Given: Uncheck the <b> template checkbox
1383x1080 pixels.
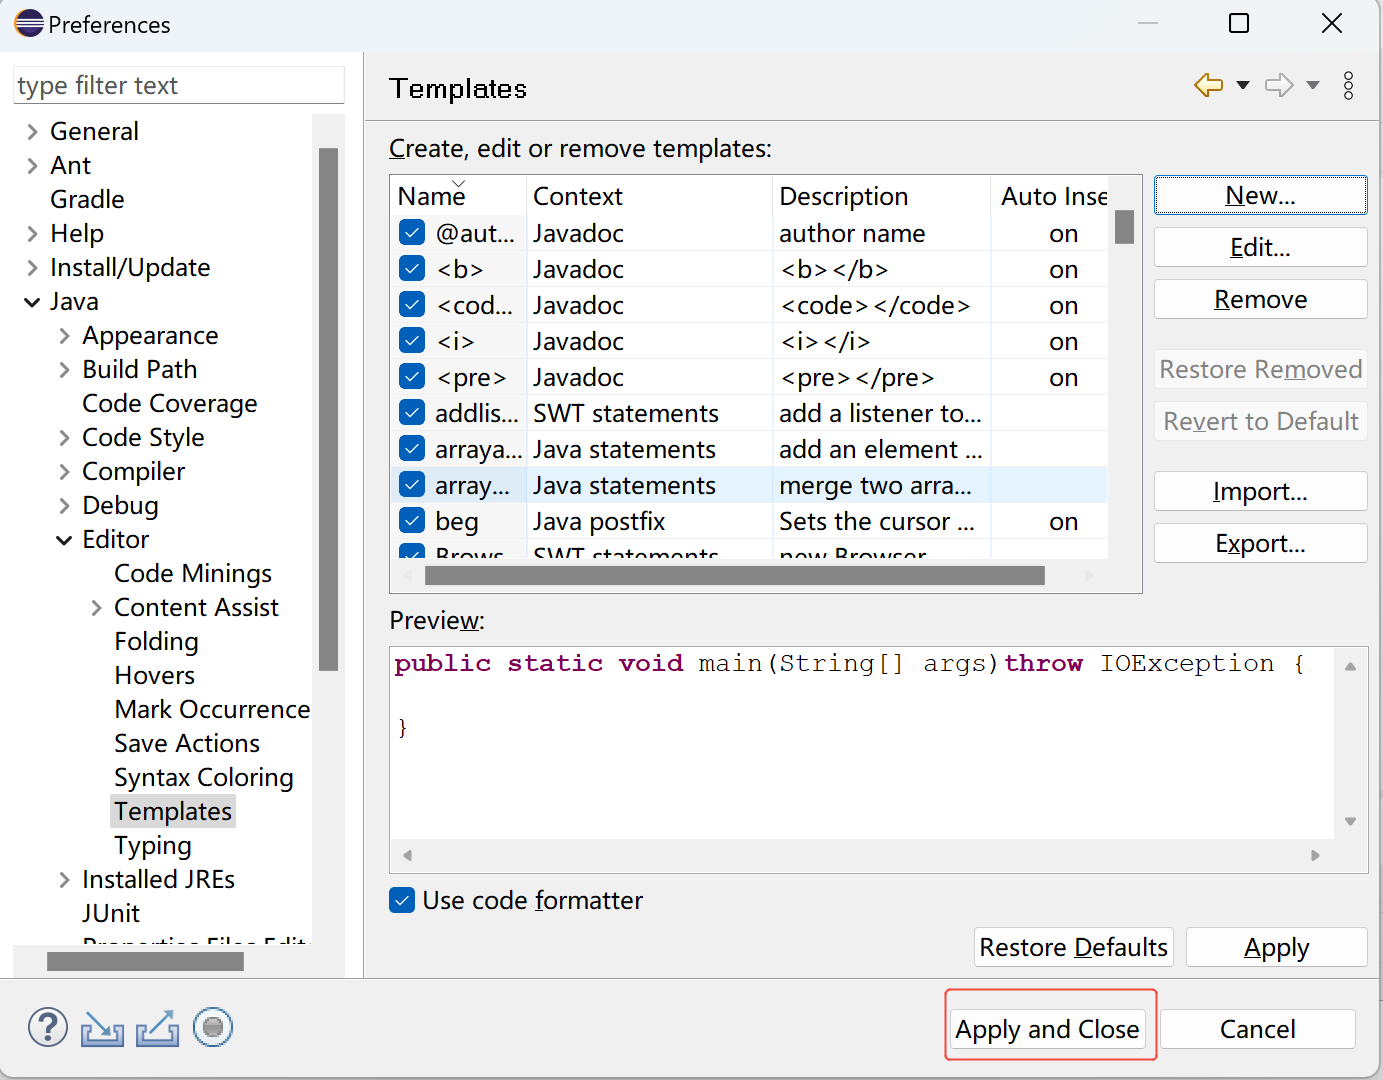Looking at the screenshot, I should (x=412, y=269).
